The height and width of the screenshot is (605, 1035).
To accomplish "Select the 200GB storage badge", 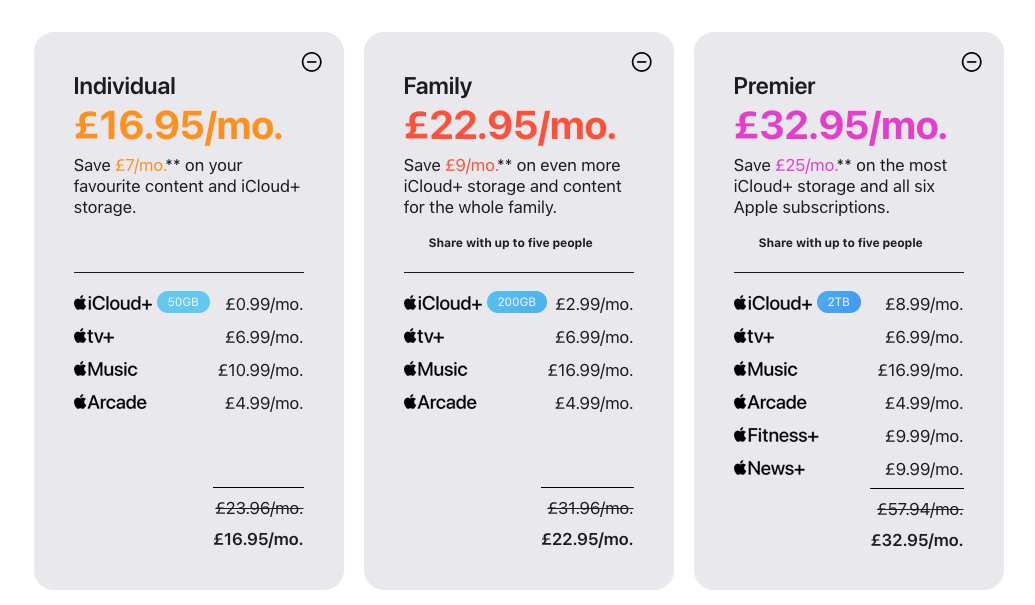I will (517, 302).
